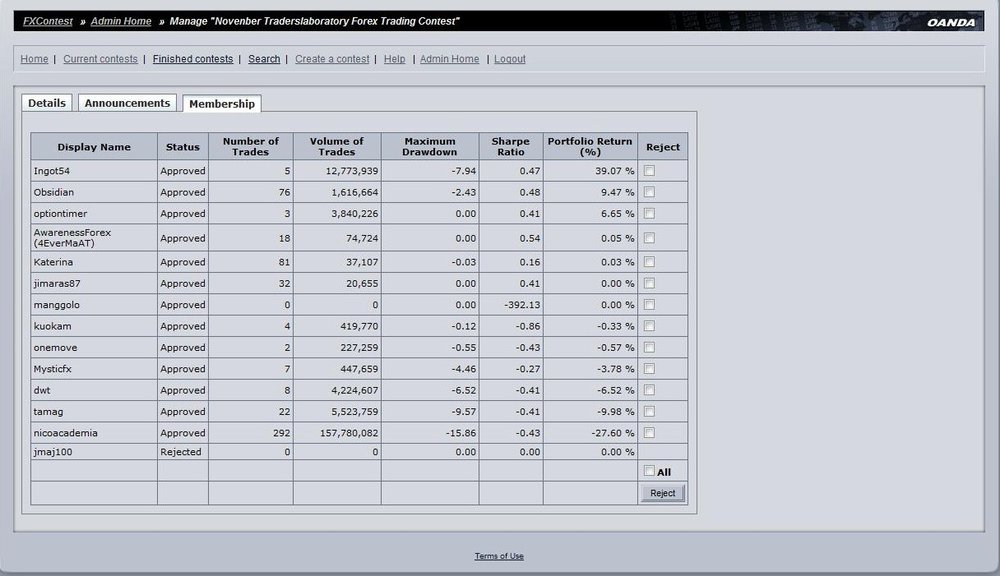Screen dimensions: 1000x576
Task: Click the portfolio return 39.07 %
Action: (615, 171)
